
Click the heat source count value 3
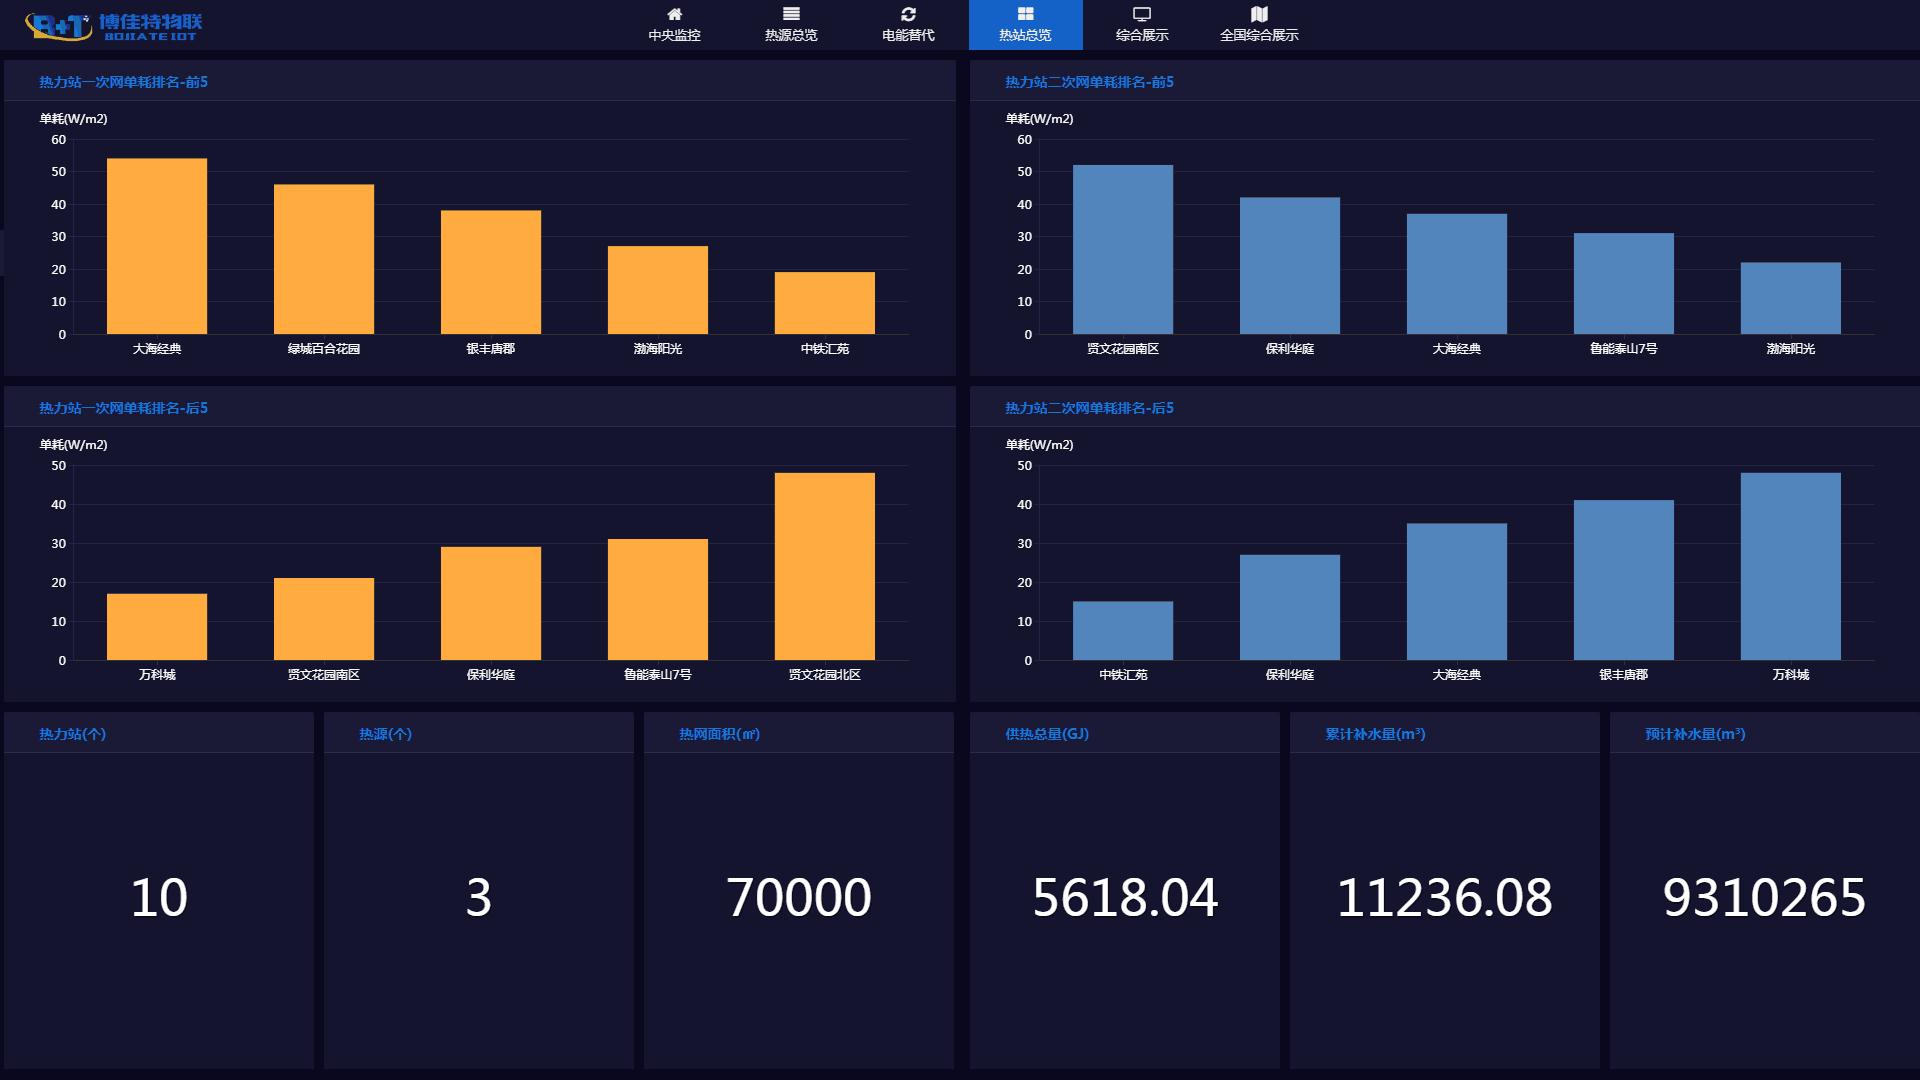(479, 897)
